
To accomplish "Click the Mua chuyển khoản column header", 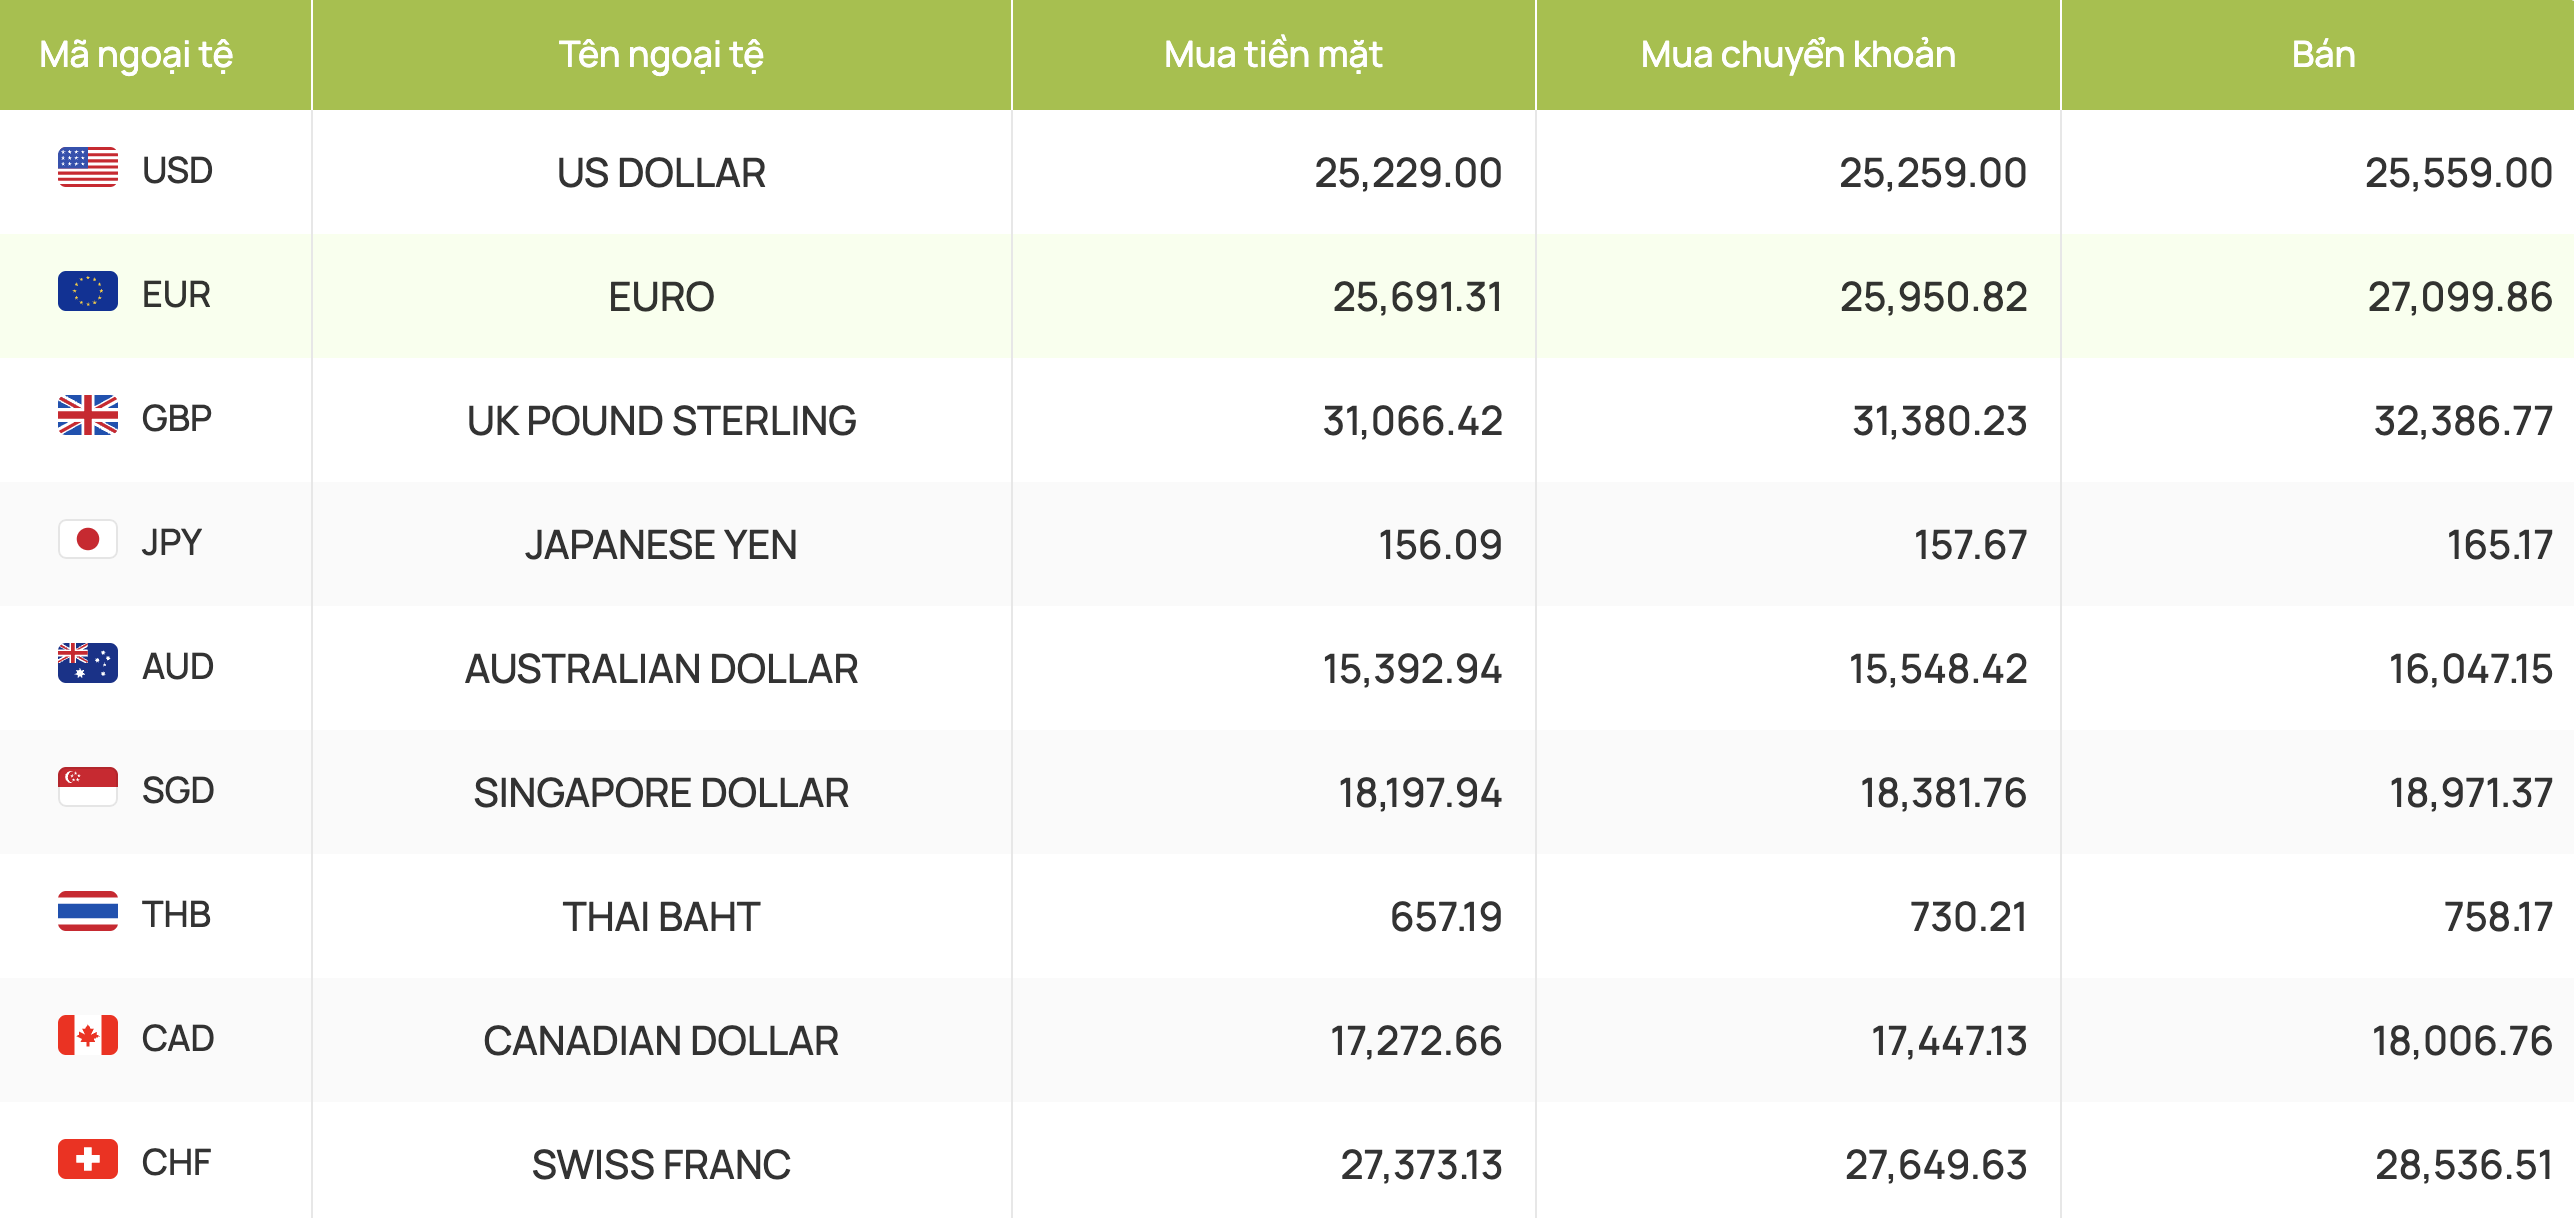I will (1798, 54).
